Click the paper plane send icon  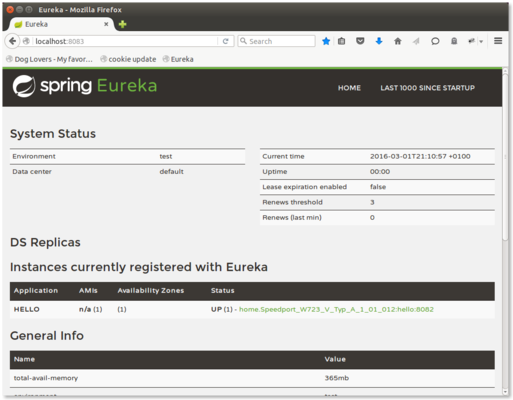coord(416,41)
